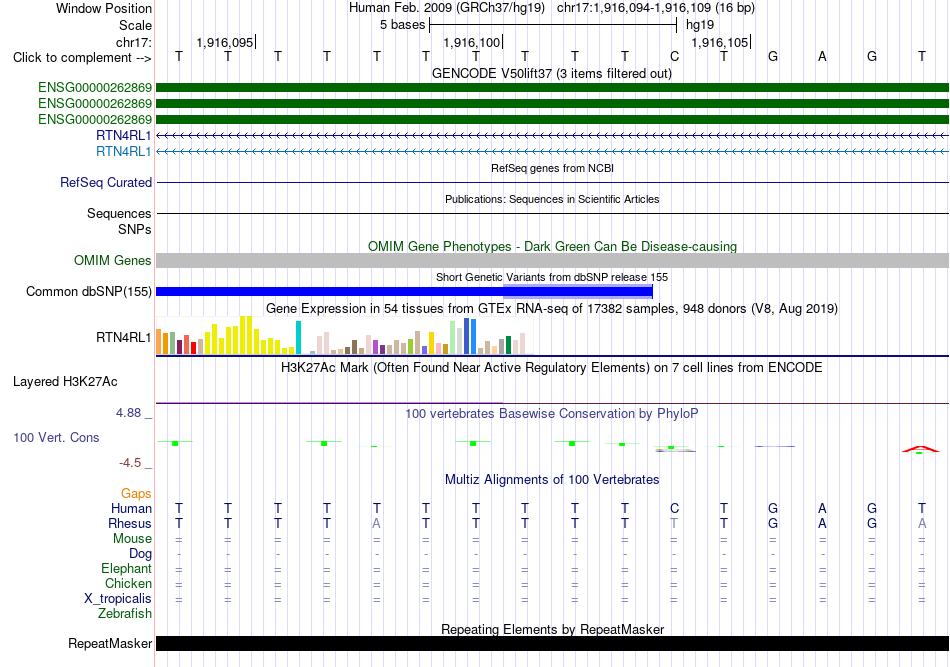Click the 'C' base in complement sequence row
Viewport: 950px width, 667px height.
(x=674, y=56)
